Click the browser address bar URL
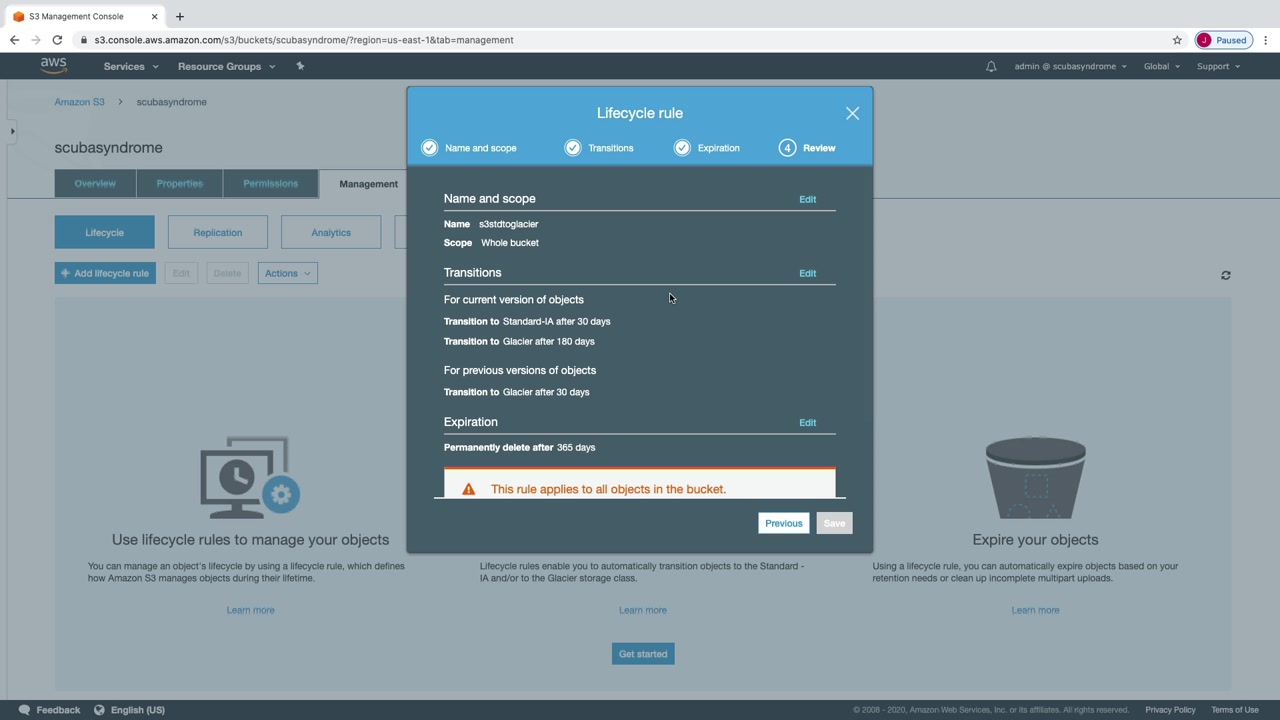 pyautogui.click(x=304, y=40)
